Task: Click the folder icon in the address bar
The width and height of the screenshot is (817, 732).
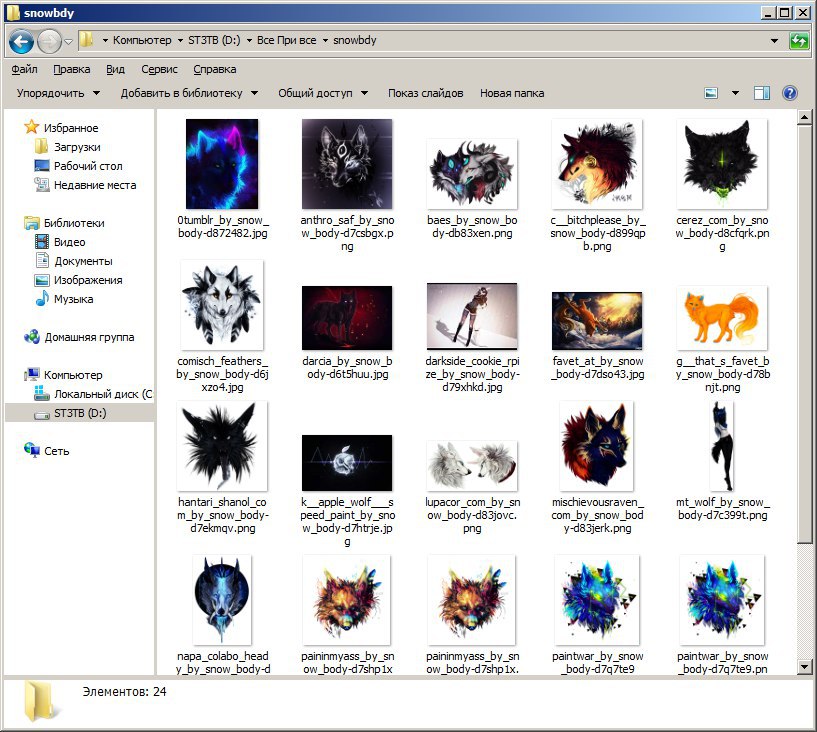Action: (86, 40)
